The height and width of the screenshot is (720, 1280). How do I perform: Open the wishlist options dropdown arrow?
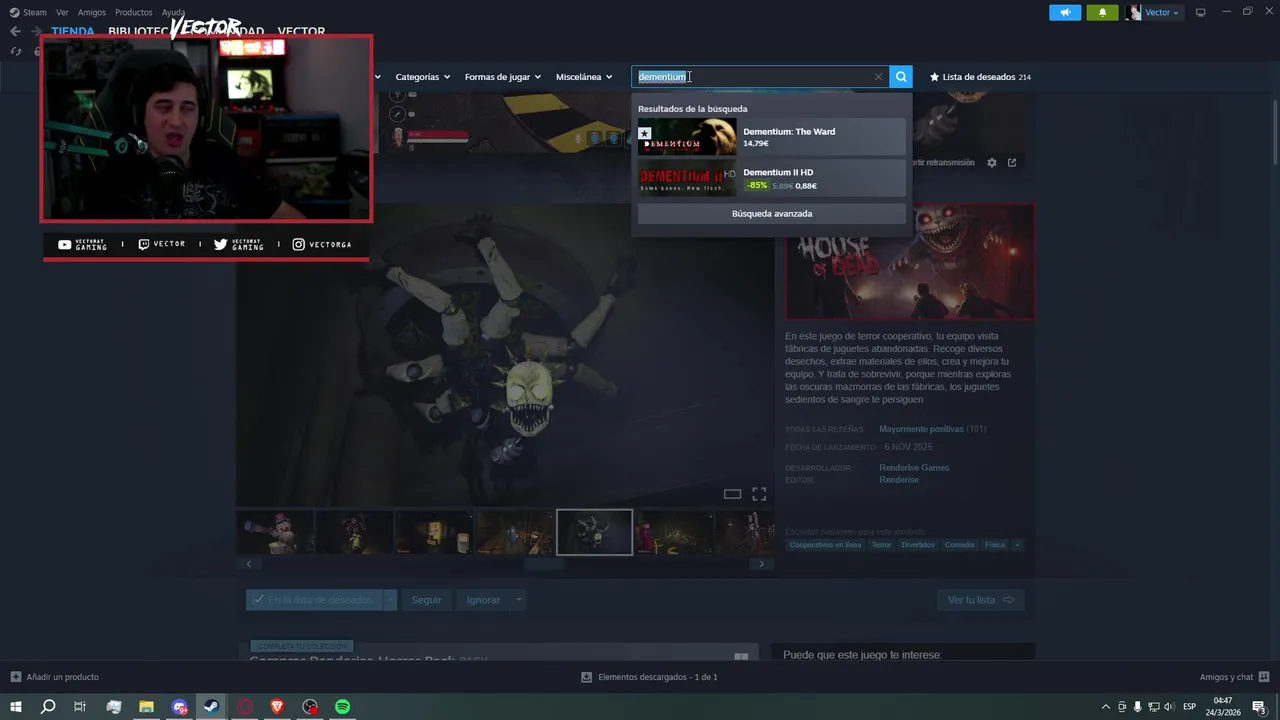[390, 600]
